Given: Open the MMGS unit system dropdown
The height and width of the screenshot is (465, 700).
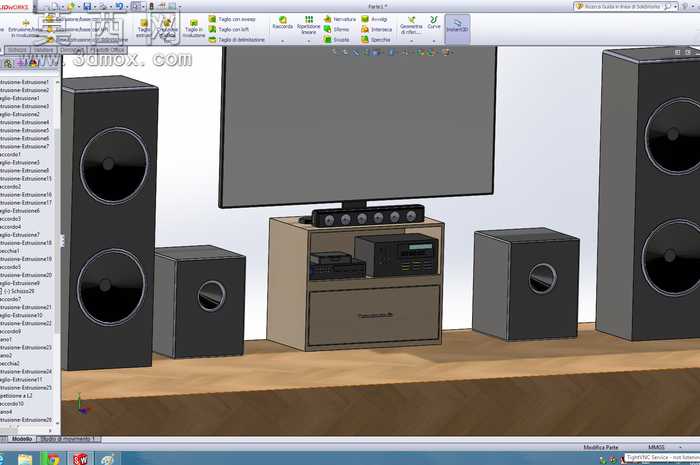Looking at the screenshot, I should click(680, 447).
